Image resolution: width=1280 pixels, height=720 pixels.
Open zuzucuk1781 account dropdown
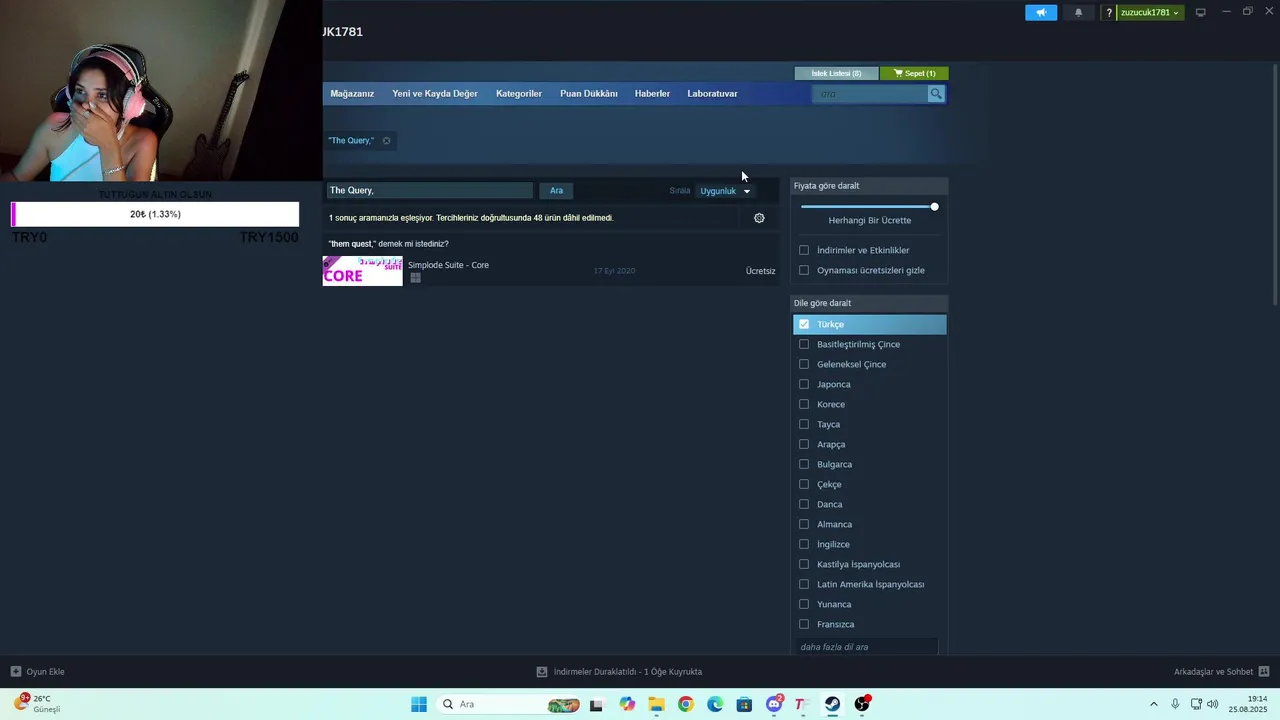[1149, 12]
